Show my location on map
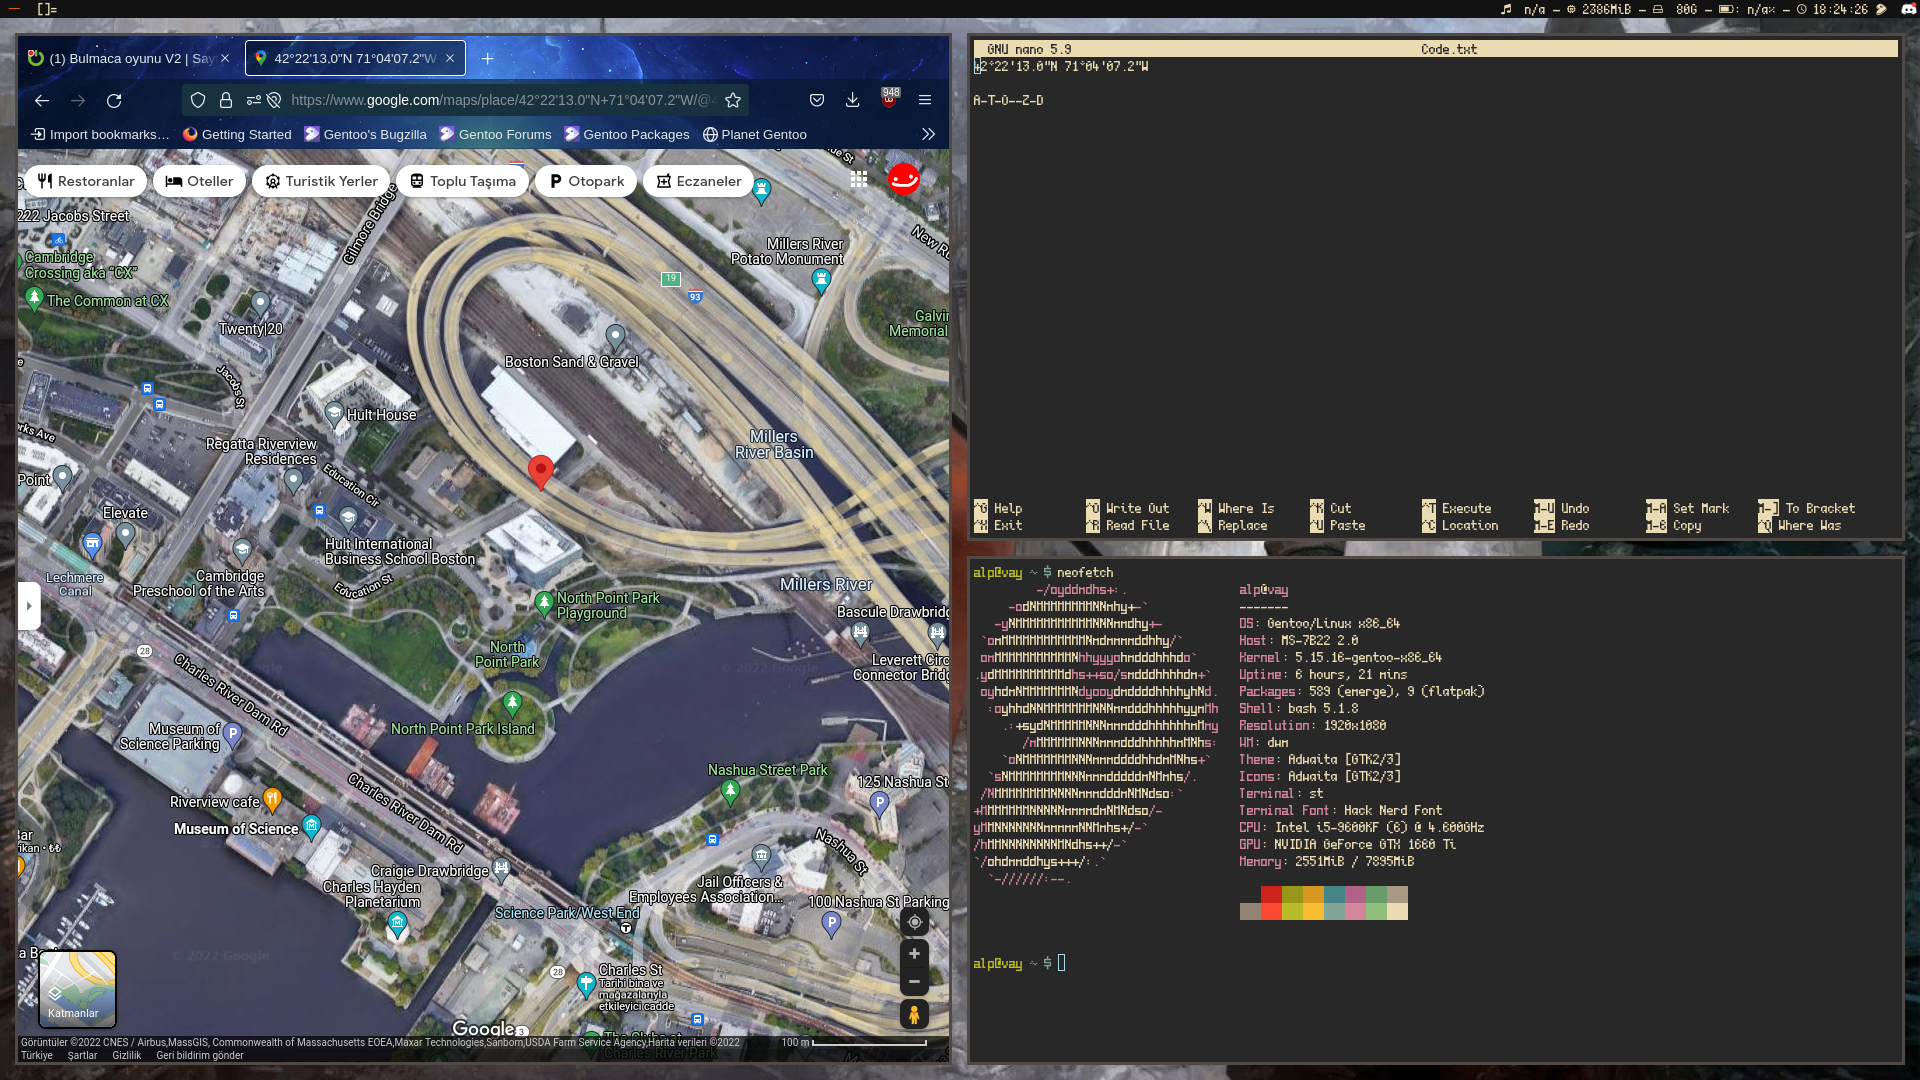This screenshot has width=1920, height=1080. 914,922
